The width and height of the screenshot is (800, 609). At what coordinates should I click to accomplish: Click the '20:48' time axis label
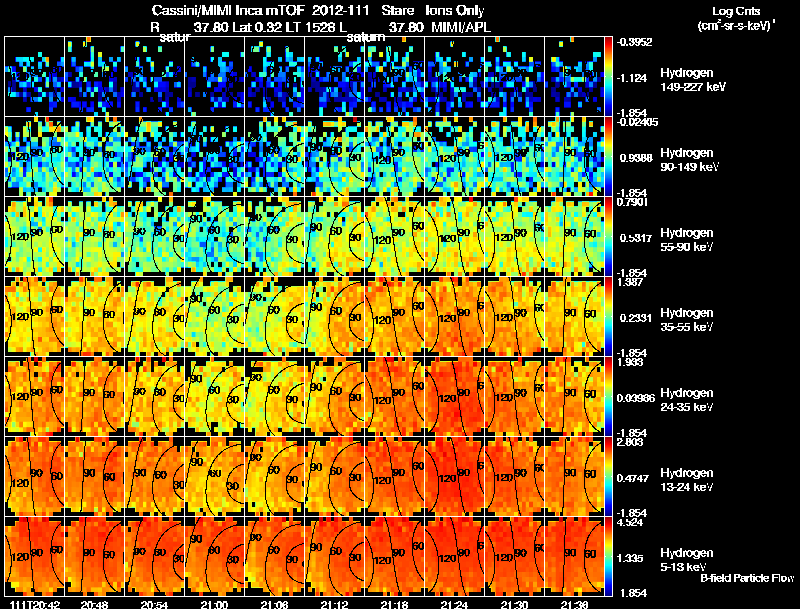click(x=94, y=604)
